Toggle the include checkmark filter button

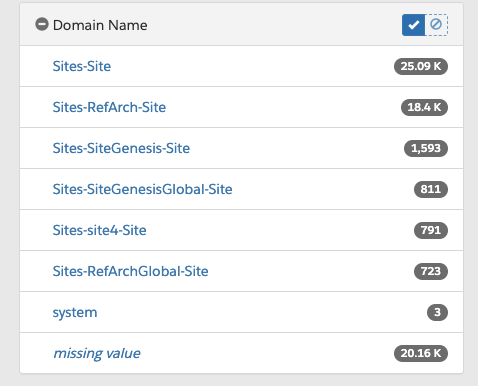coord(414,25)
